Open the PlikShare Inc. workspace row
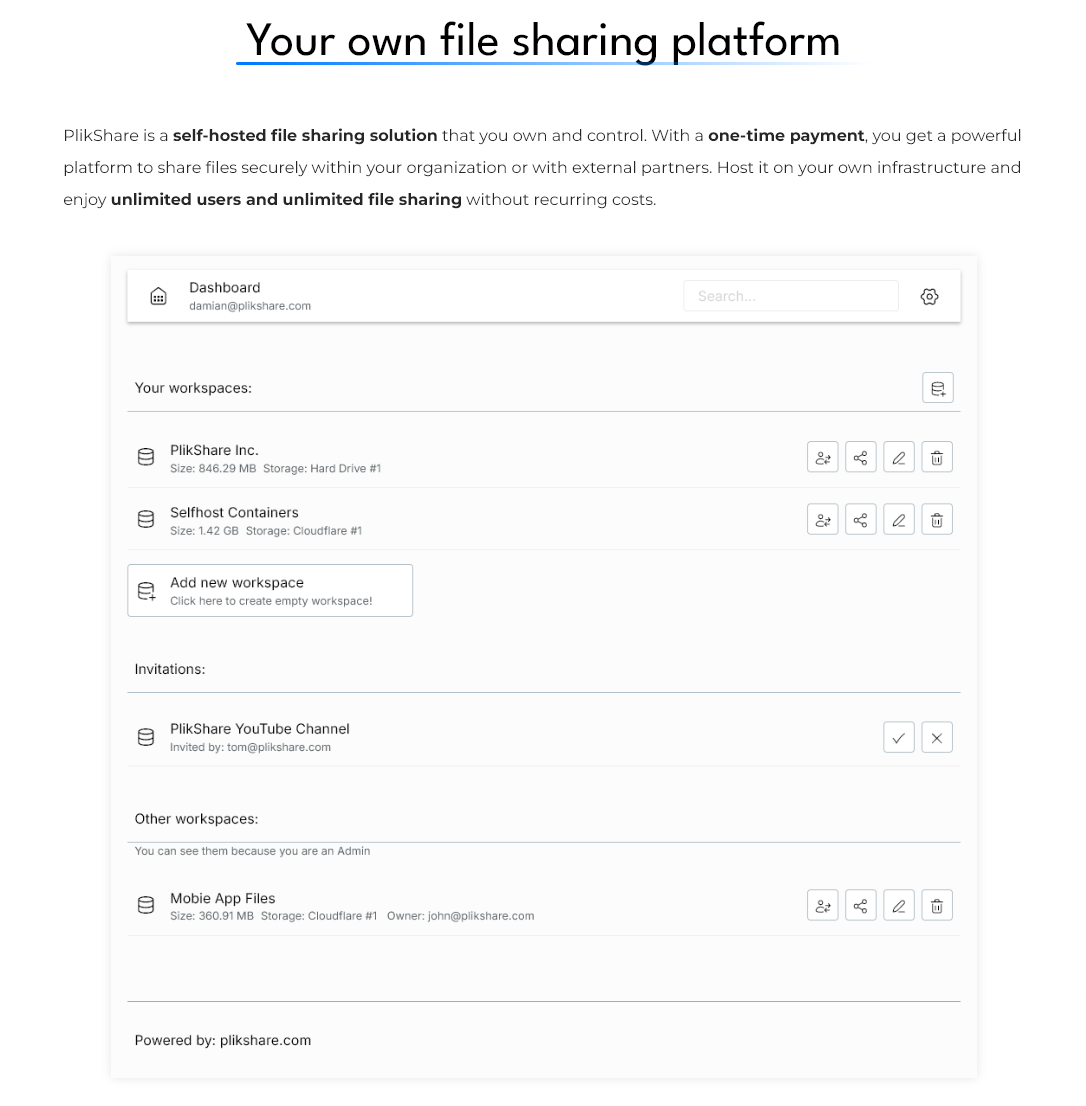Screen dimensions: 1086x1106 click(x=544, y=458)
